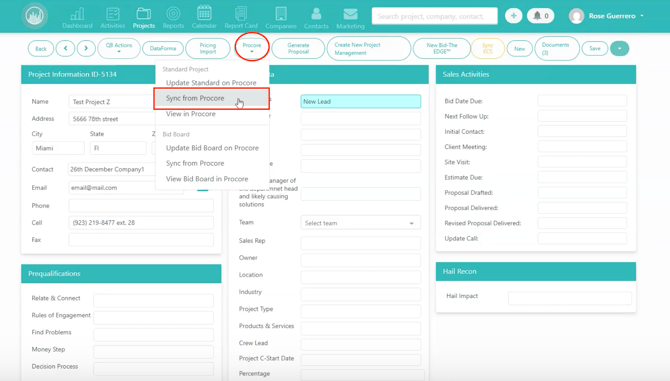Click the app logo in the header
This screenshot has width=670, height=381.
[35, 16]
